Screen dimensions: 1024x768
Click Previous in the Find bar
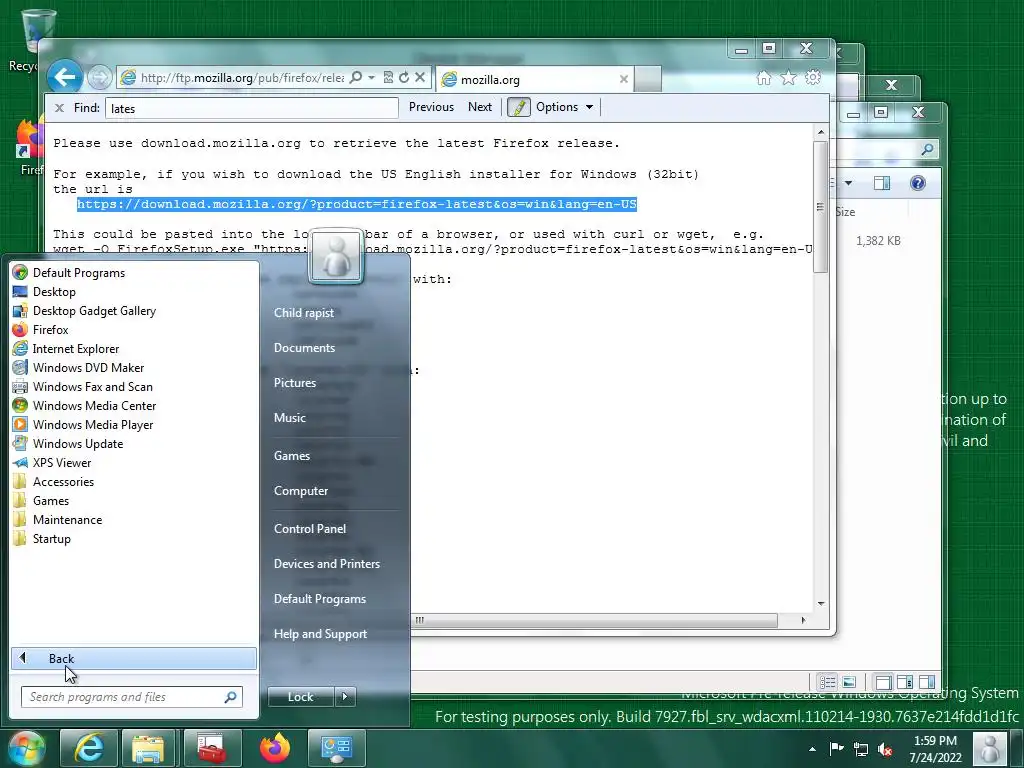431,107
